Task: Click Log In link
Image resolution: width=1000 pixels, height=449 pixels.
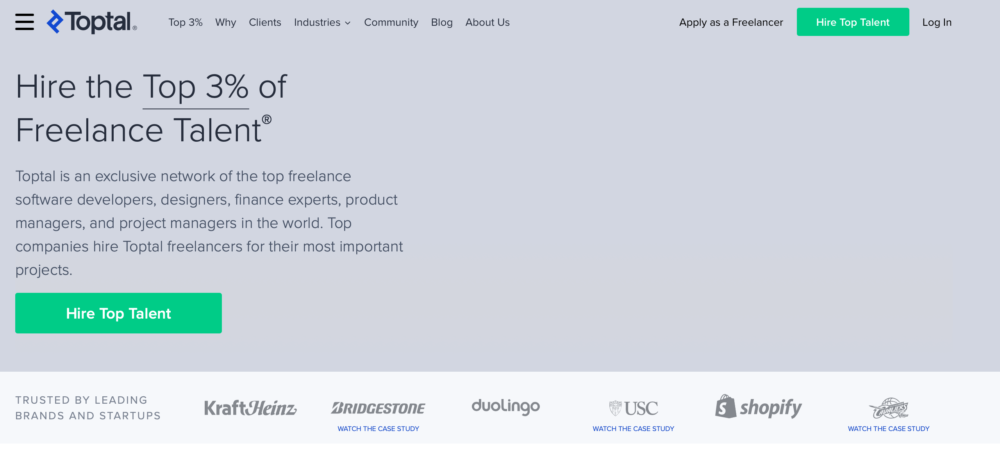Action: coord(937,22)
